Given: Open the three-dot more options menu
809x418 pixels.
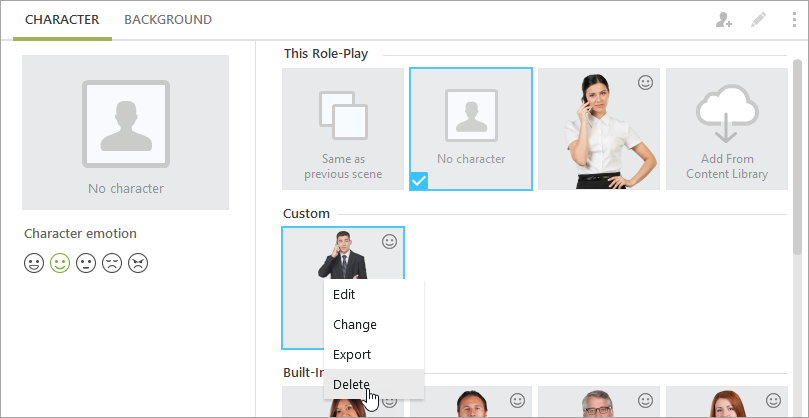Looking at the screenshot, I should [x=794, y=20].
